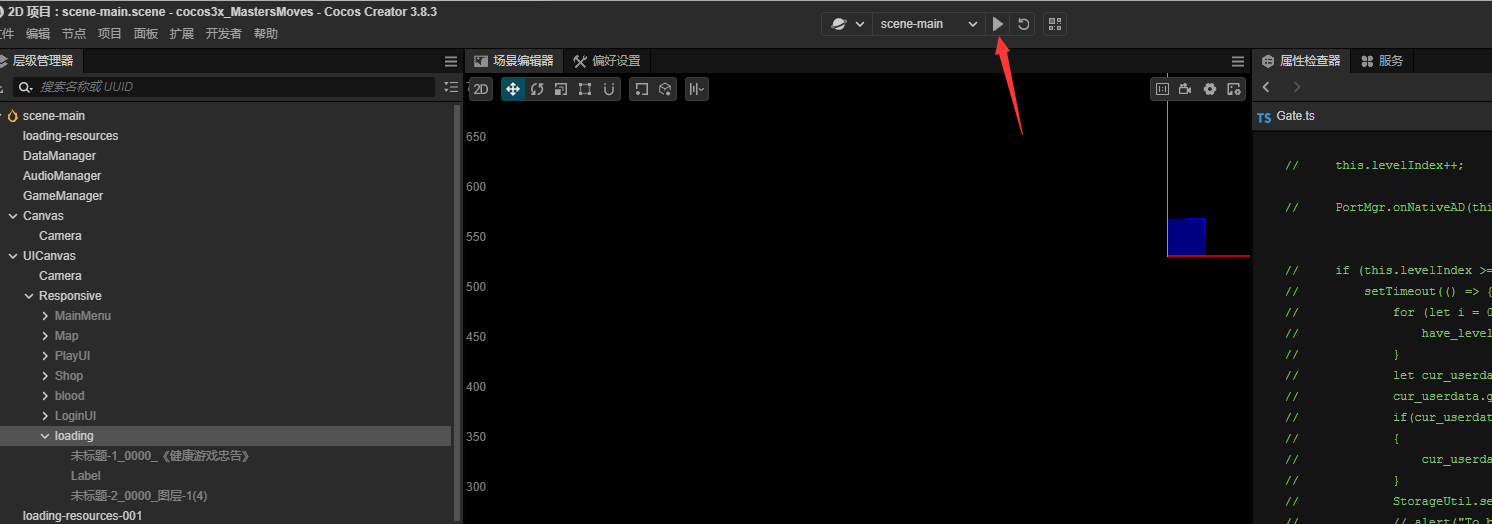Select the AudioManager node
Viewport: 1492px width, 524px height.
tap(62, 176)
